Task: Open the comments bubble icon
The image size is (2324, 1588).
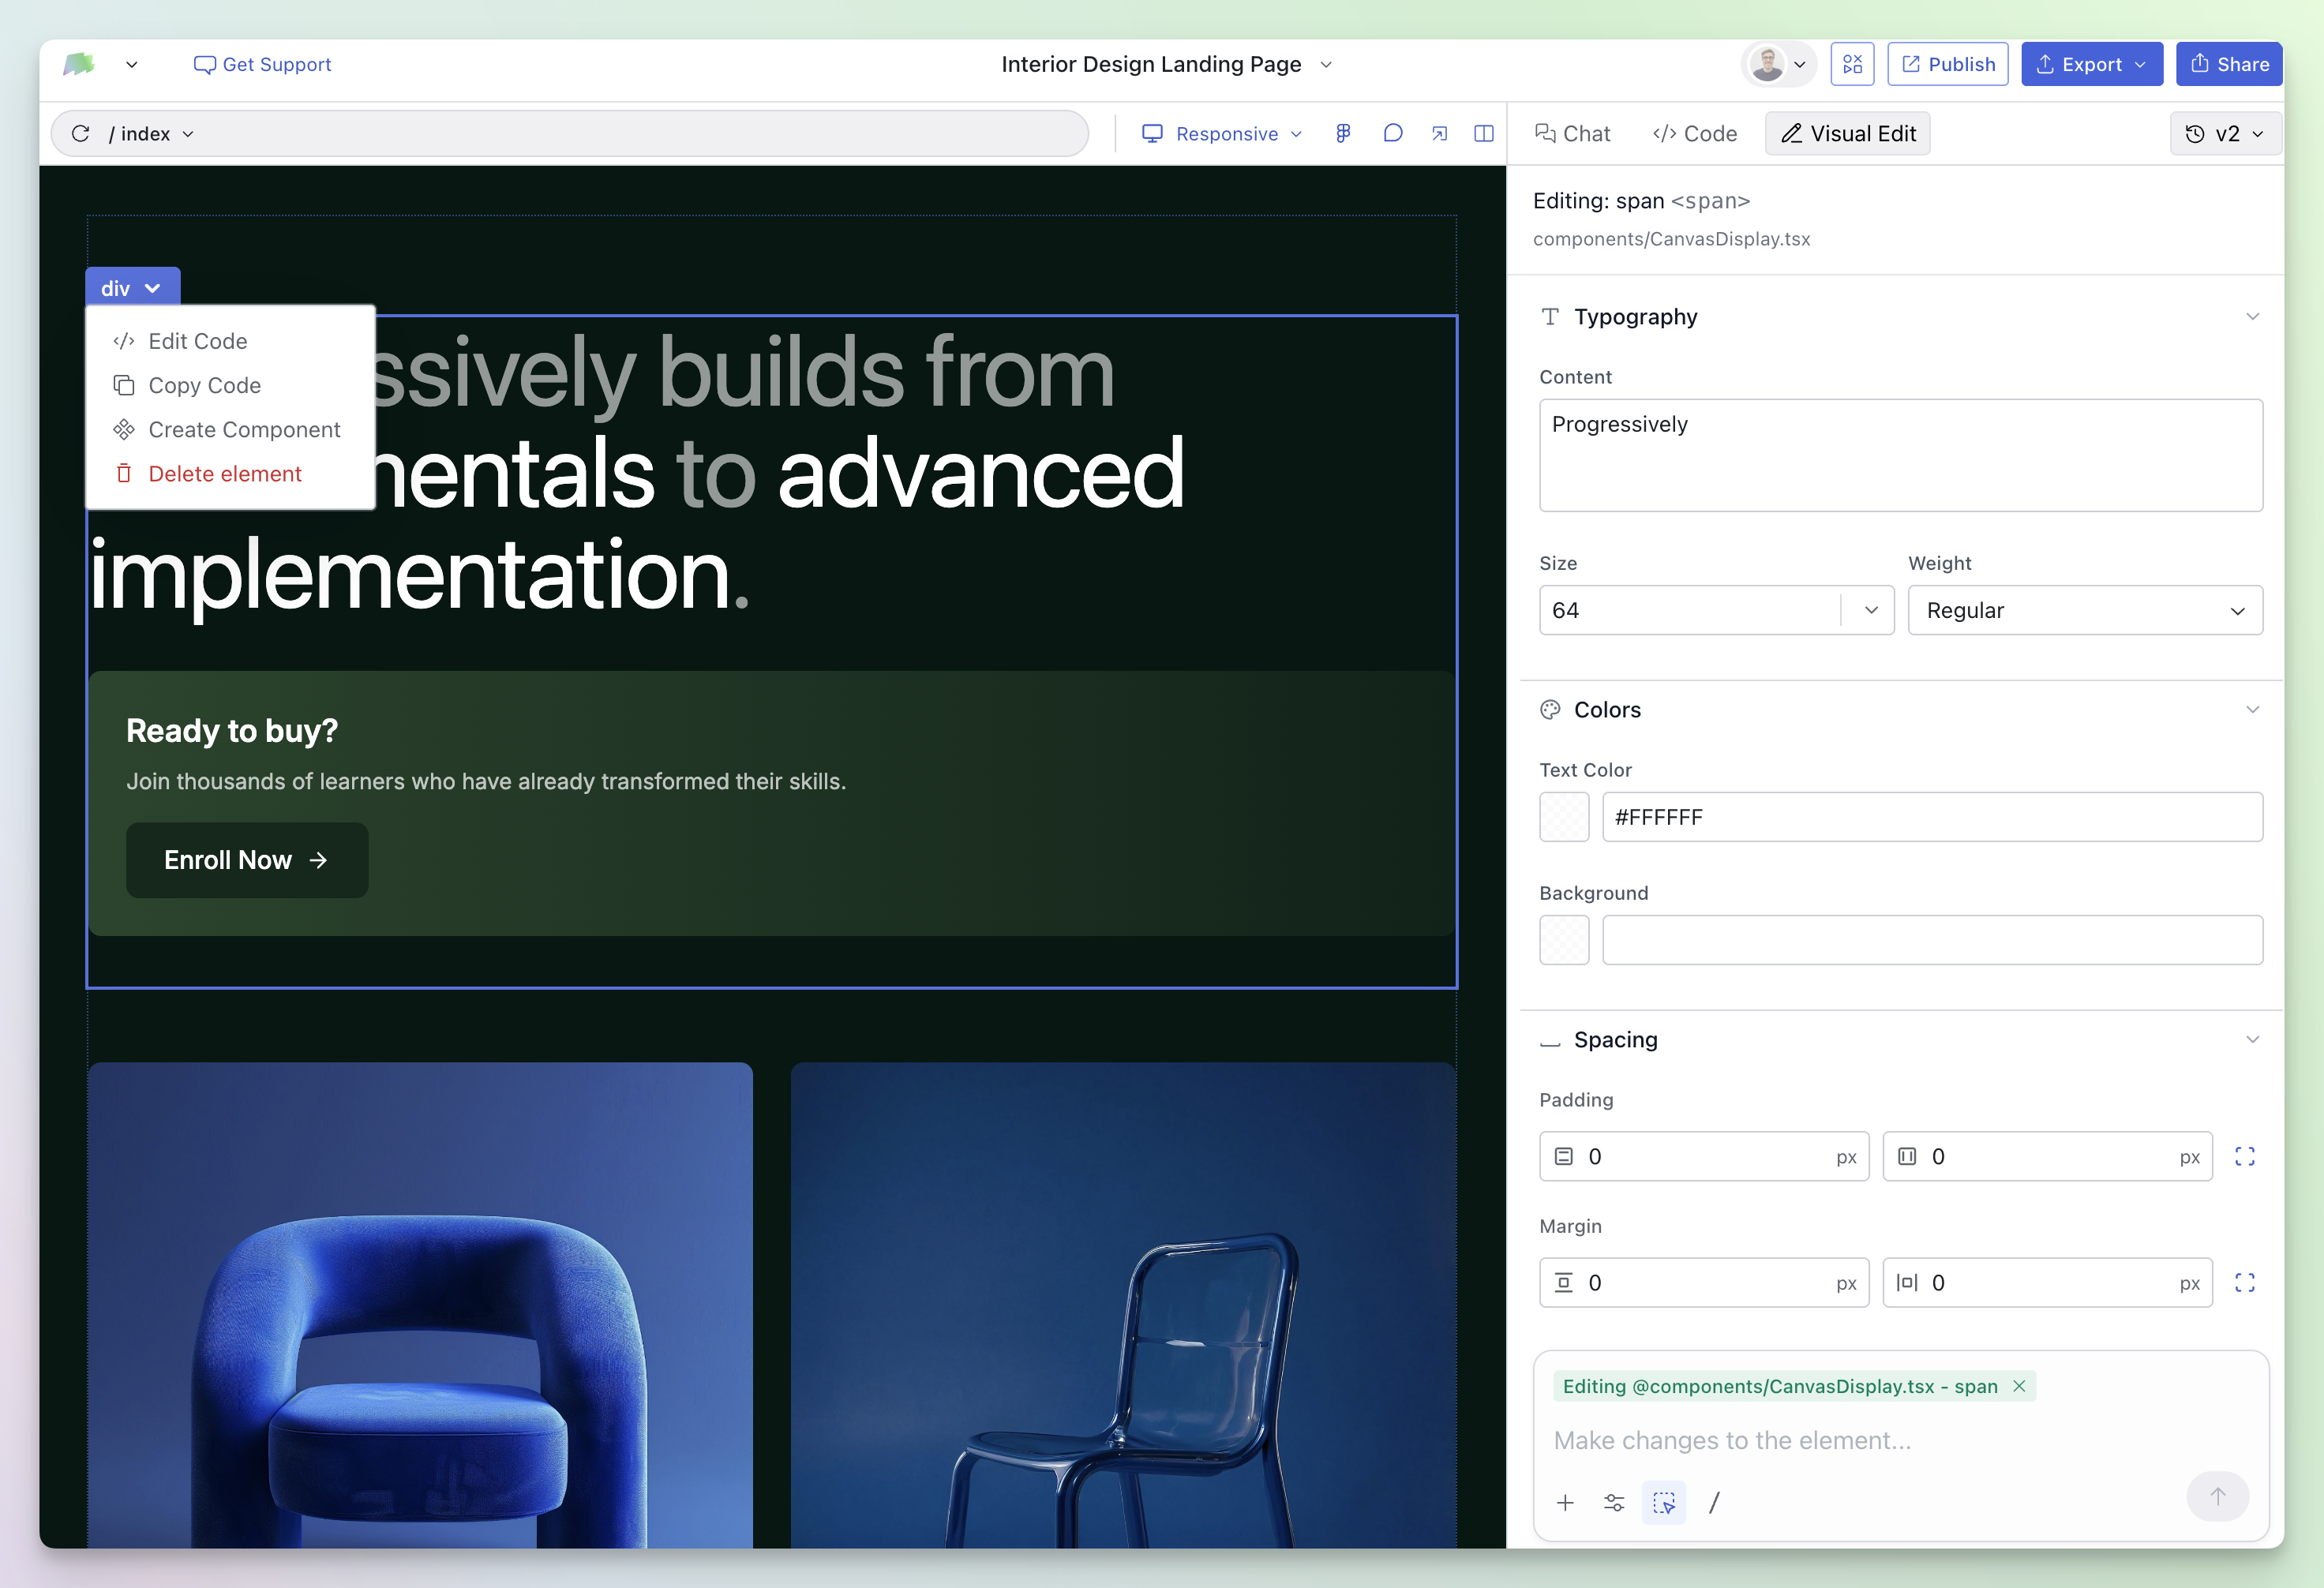Action: [1392, 133]
